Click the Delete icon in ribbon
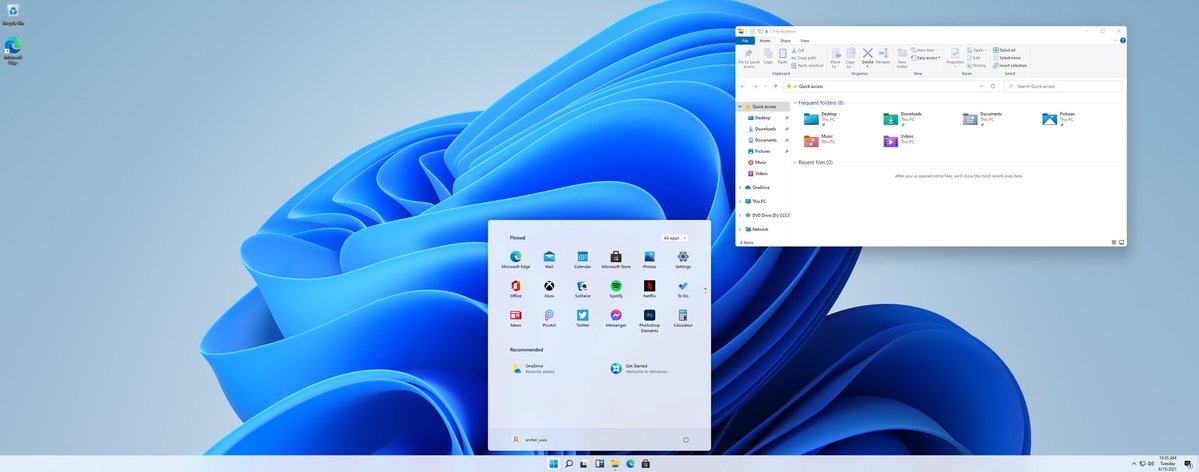Screen dimensions: 1199x472 (867, 54)
